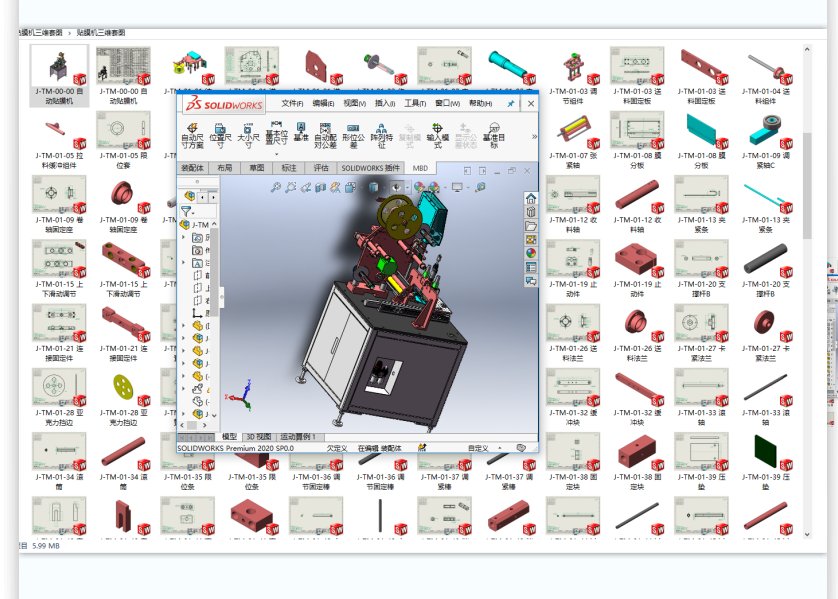Screen dimensions: 838x599
Task: Click the 自动配对公差 auto pair tolerance tool
Action: tap(325, 136)
